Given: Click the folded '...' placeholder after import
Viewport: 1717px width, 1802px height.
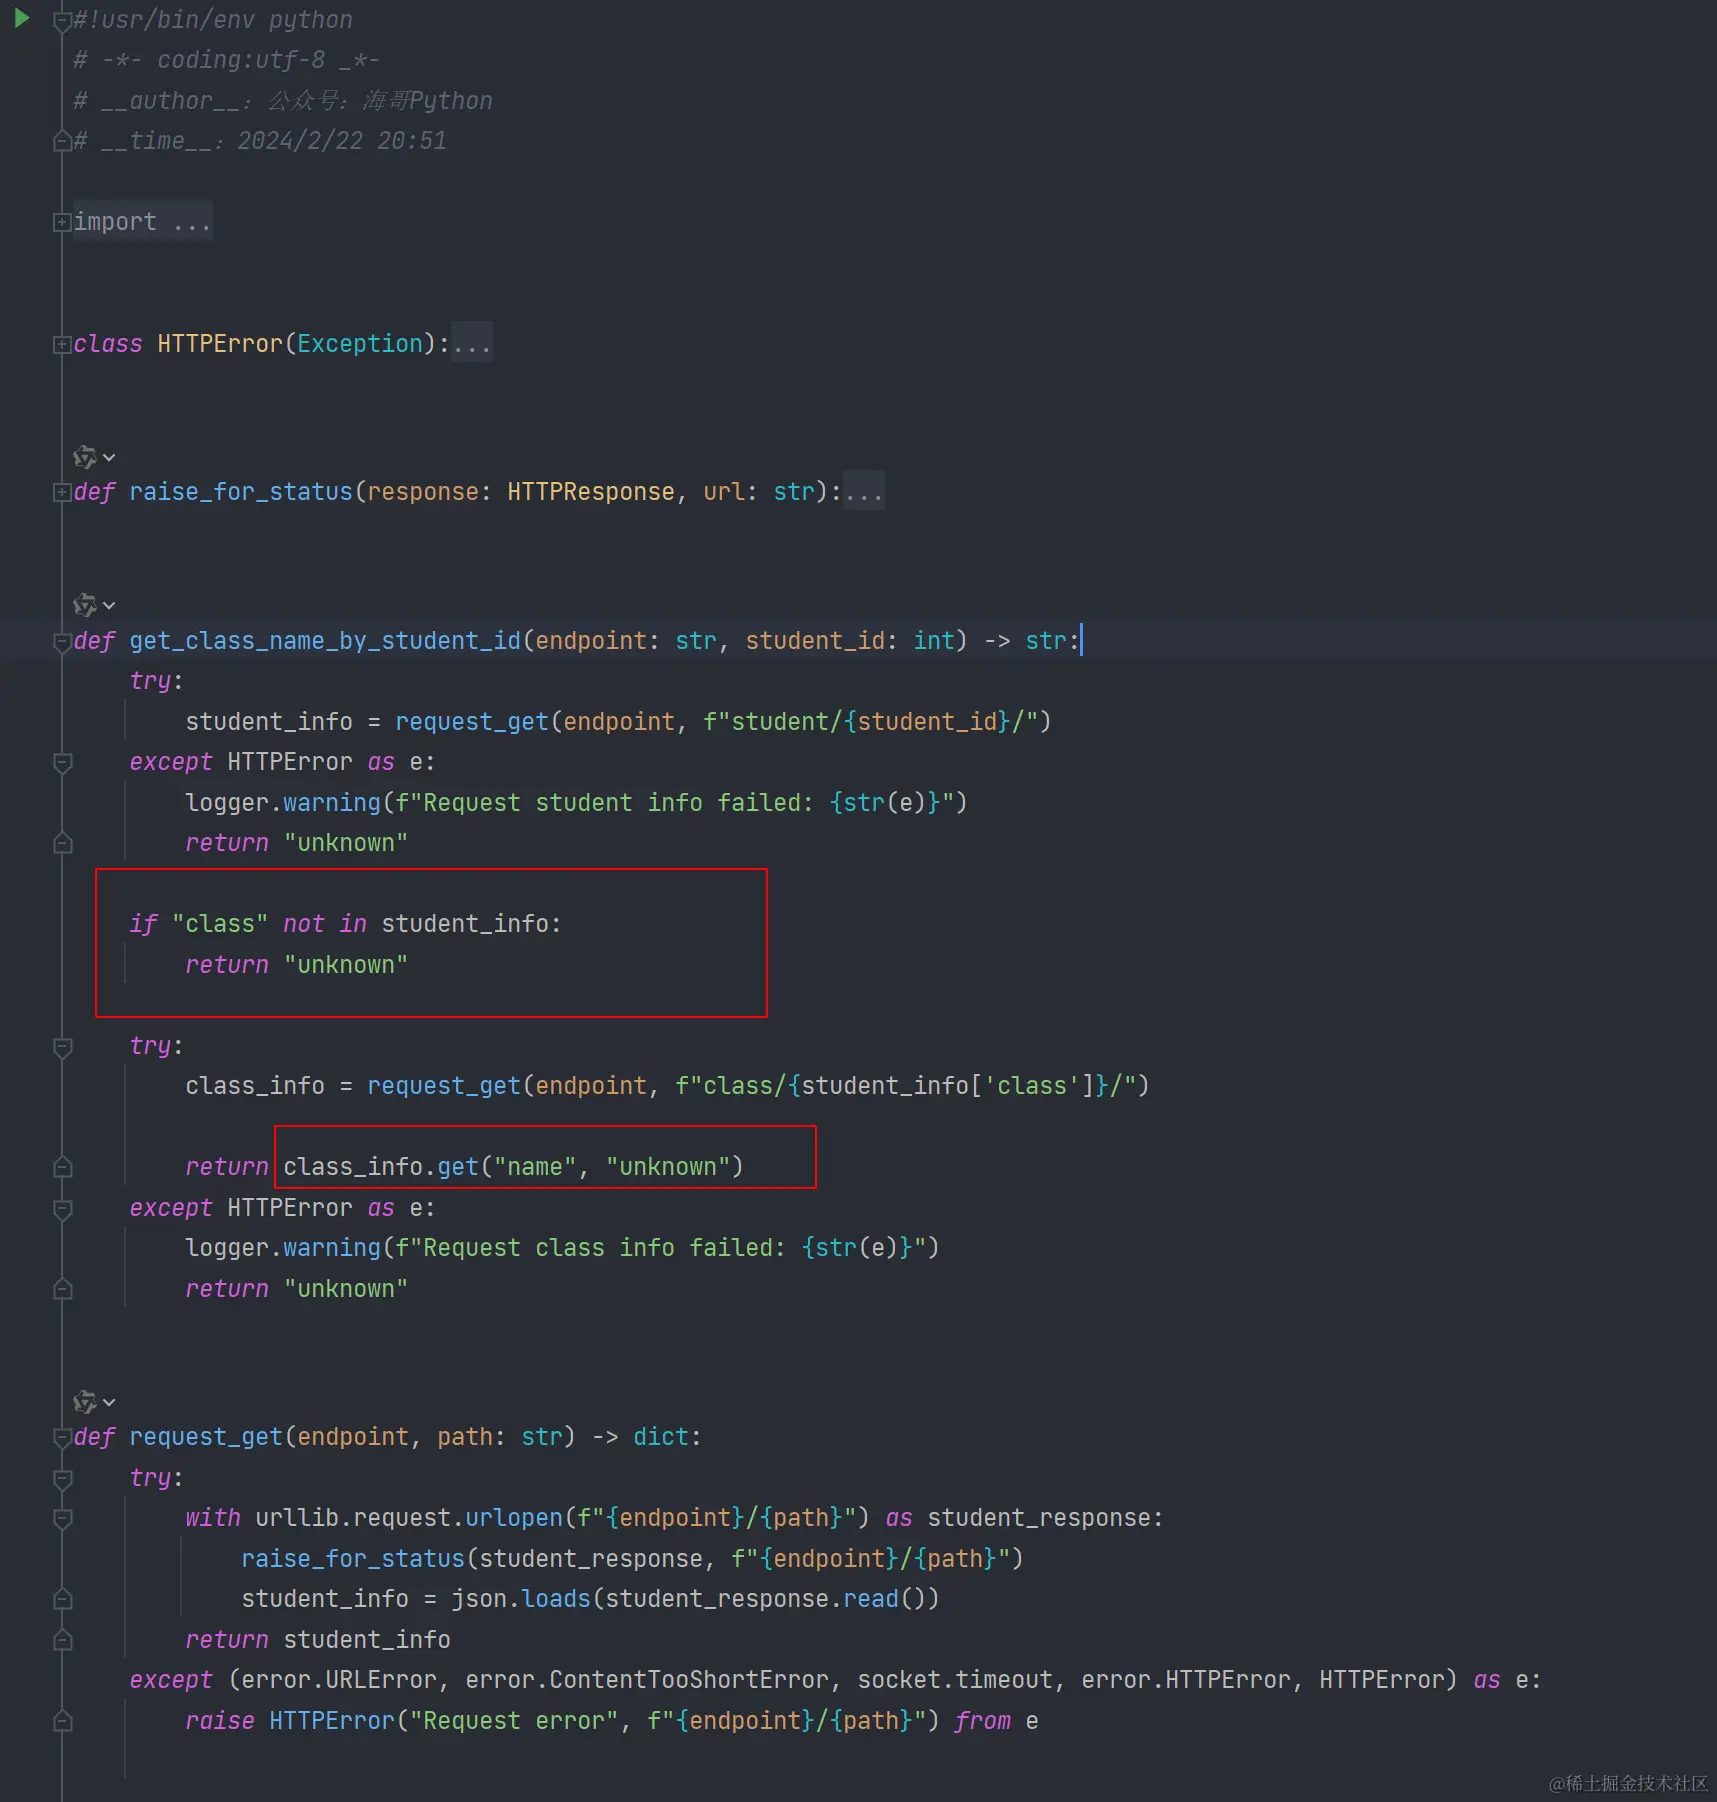Looking at the screenshot, I should click(x=192, y=222).
